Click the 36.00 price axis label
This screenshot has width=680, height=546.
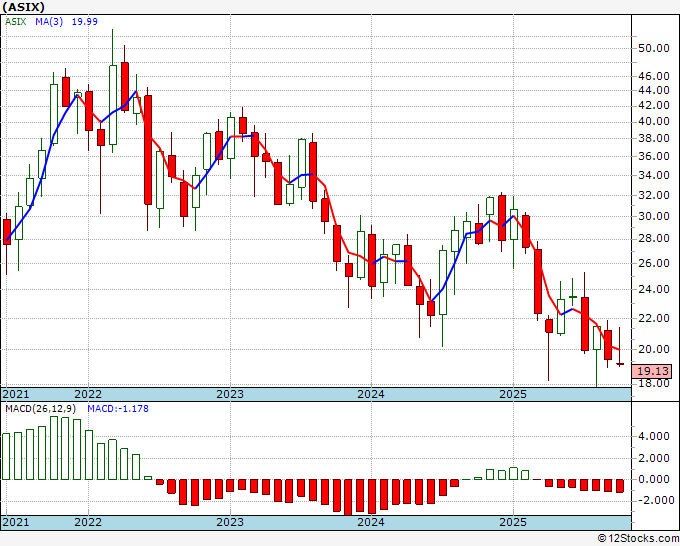pyautogui.click(x=654, y=156)
